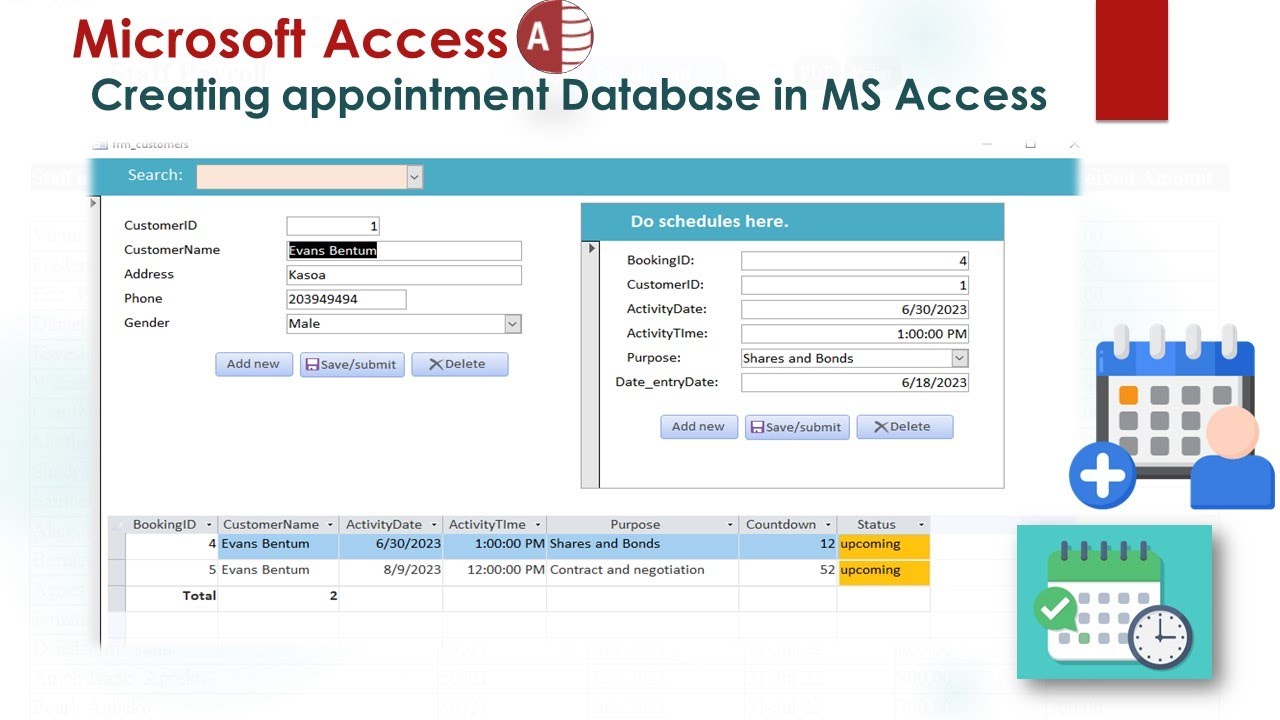Click cell Contract and negotiation

(x=642, y=571)
